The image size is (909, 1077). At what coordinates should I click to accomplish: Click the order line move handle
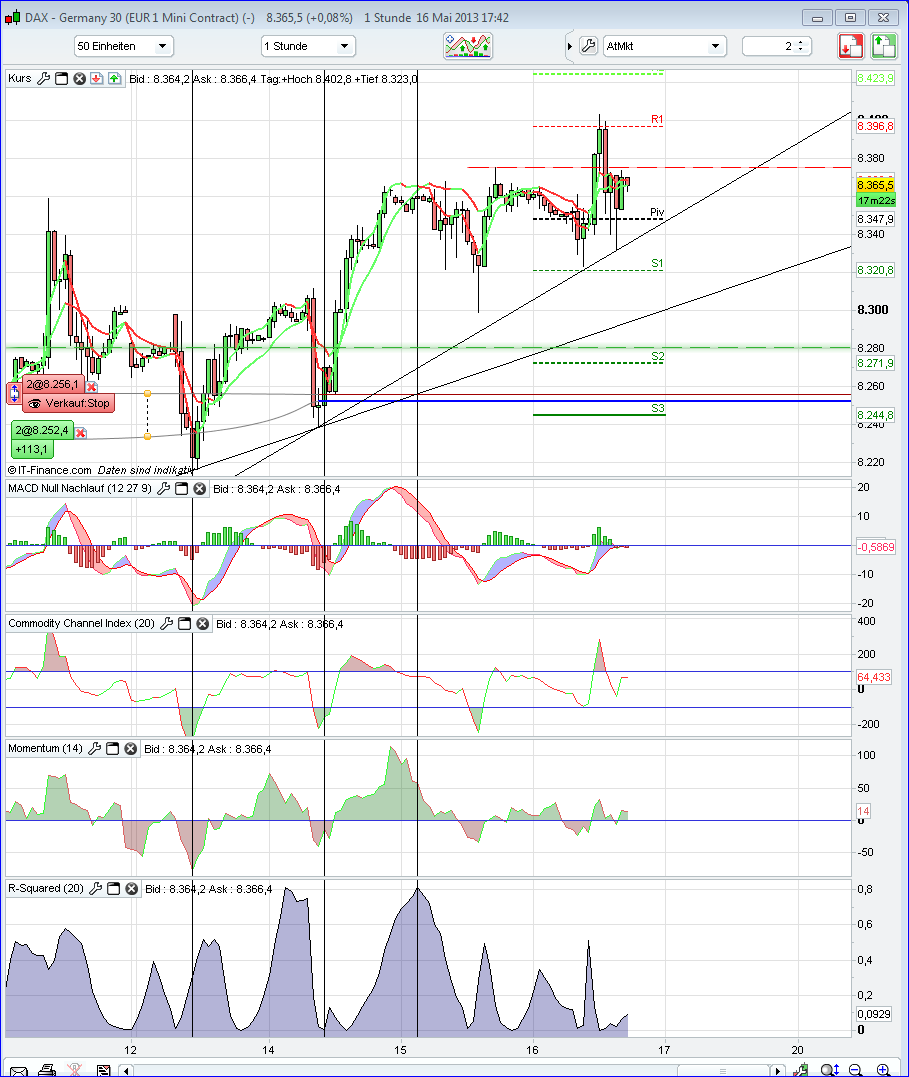[x=14, y=394]
